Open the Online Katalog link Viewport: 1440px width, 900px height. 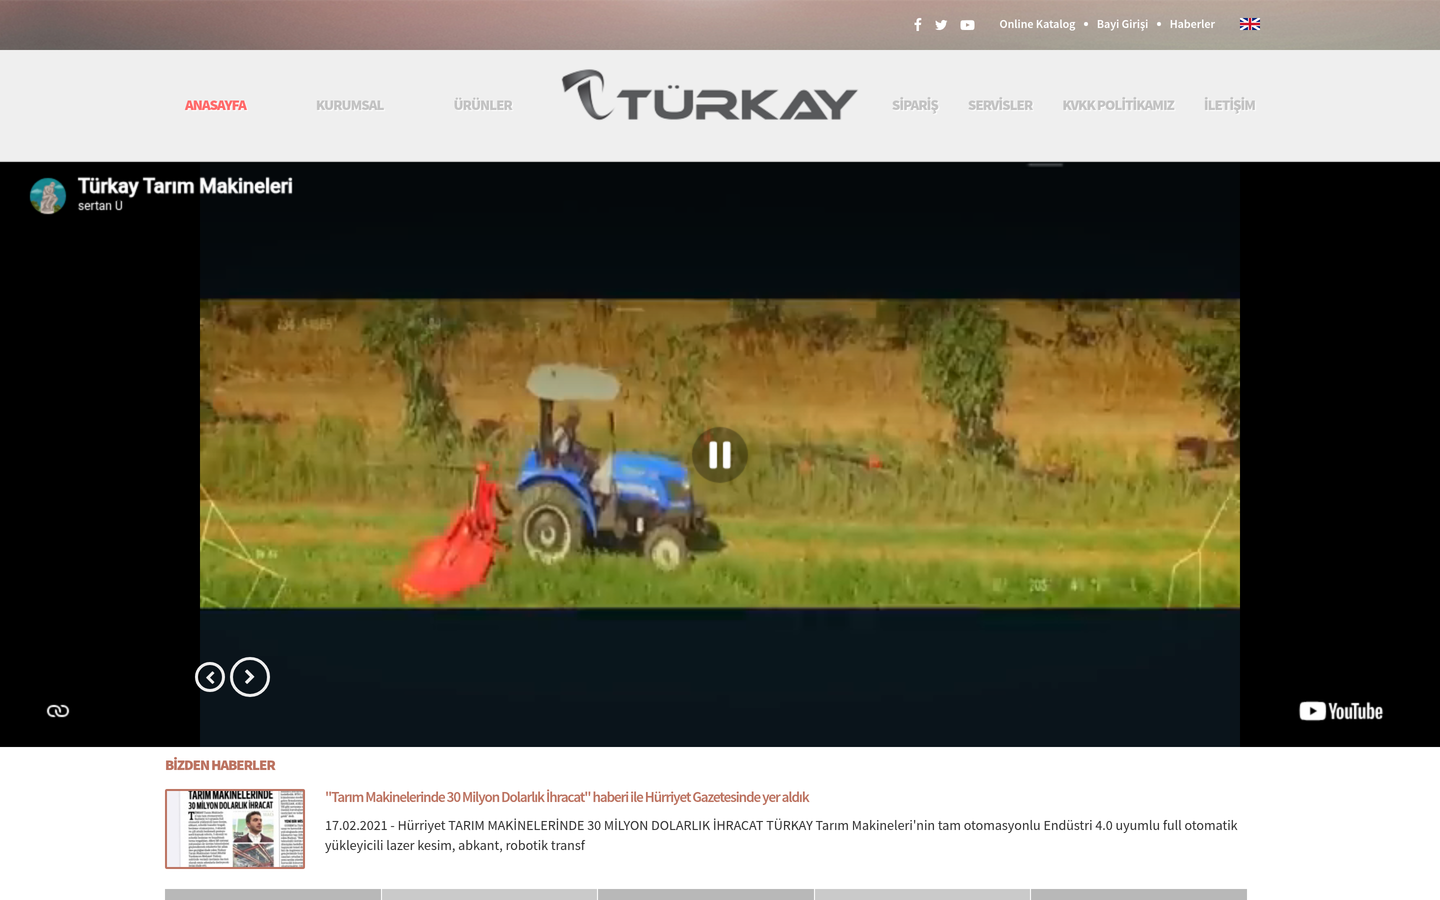1037,24
